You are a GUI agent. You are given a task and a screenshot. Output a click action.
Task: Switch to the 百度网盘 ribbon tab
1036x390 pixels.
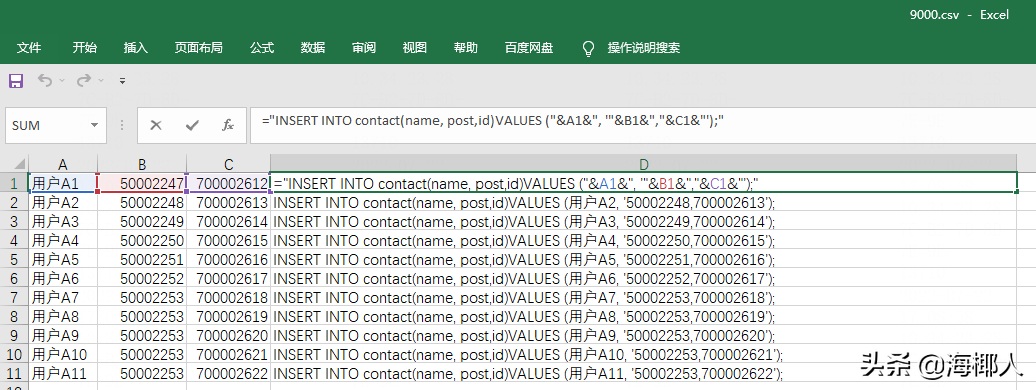(x=529, y=48)
